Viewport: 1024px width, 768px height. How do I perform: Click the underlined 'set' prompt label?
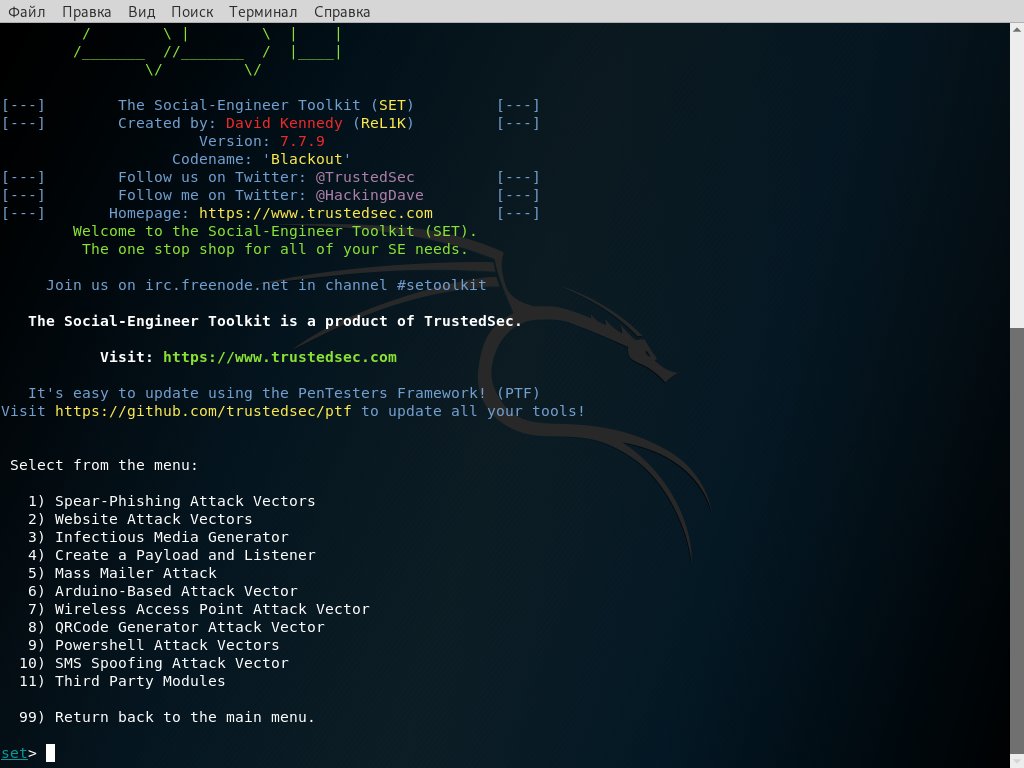click(x=14, y=753)
